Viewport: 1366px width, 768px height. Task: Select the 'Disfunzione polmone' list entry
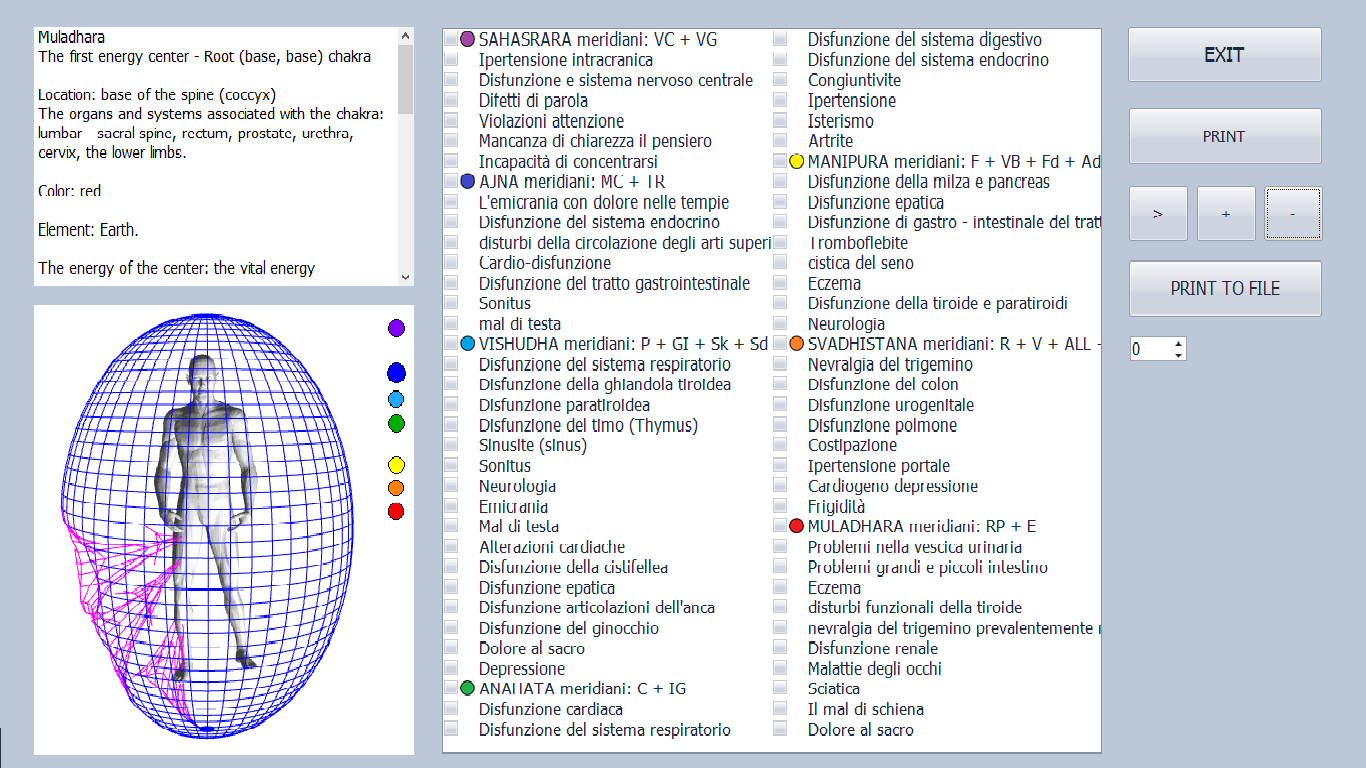[882, 425]
